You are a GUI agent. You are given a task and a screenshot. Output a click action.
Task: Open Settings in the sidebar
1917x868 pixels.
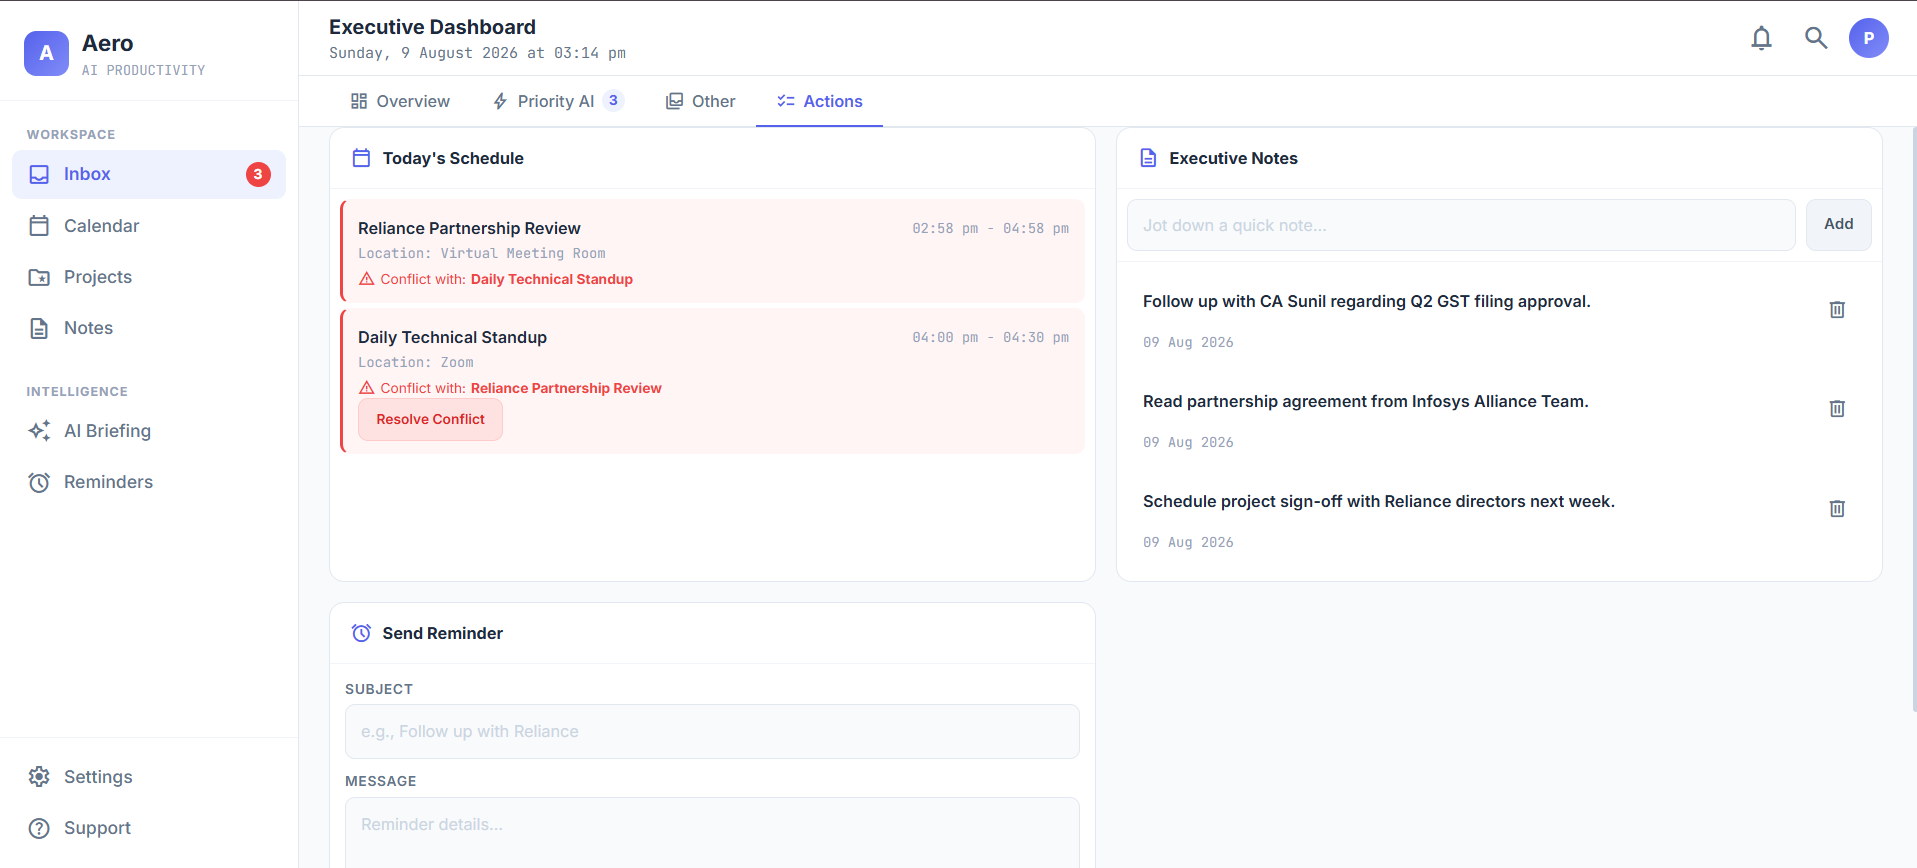[149, 777]
